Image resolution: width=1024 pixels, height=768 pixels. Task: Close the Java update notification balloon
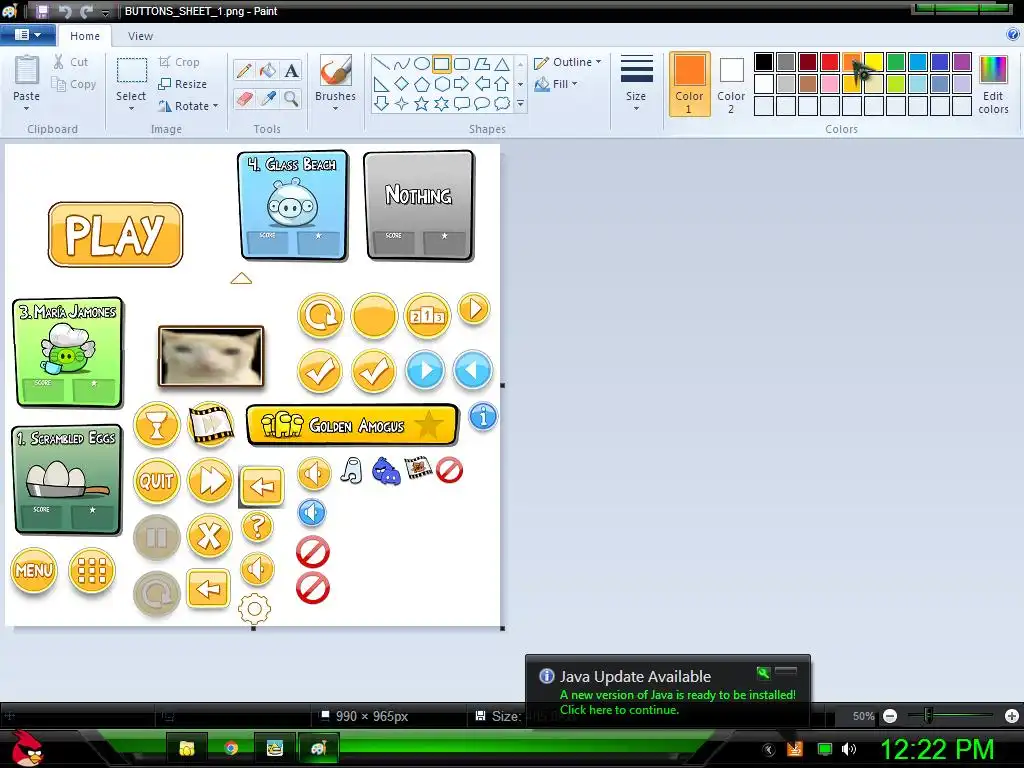786,671
